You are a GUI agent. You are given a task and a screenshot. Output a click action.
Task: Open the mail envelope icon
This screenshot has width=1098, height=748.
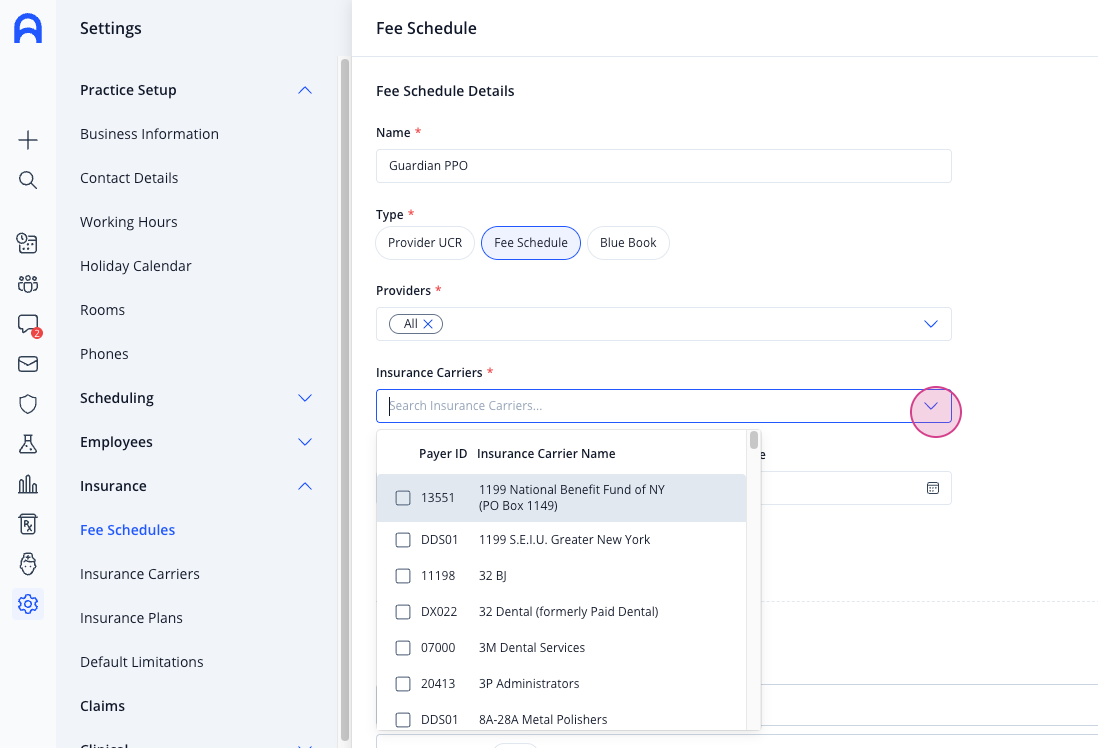tap(28, 364)
